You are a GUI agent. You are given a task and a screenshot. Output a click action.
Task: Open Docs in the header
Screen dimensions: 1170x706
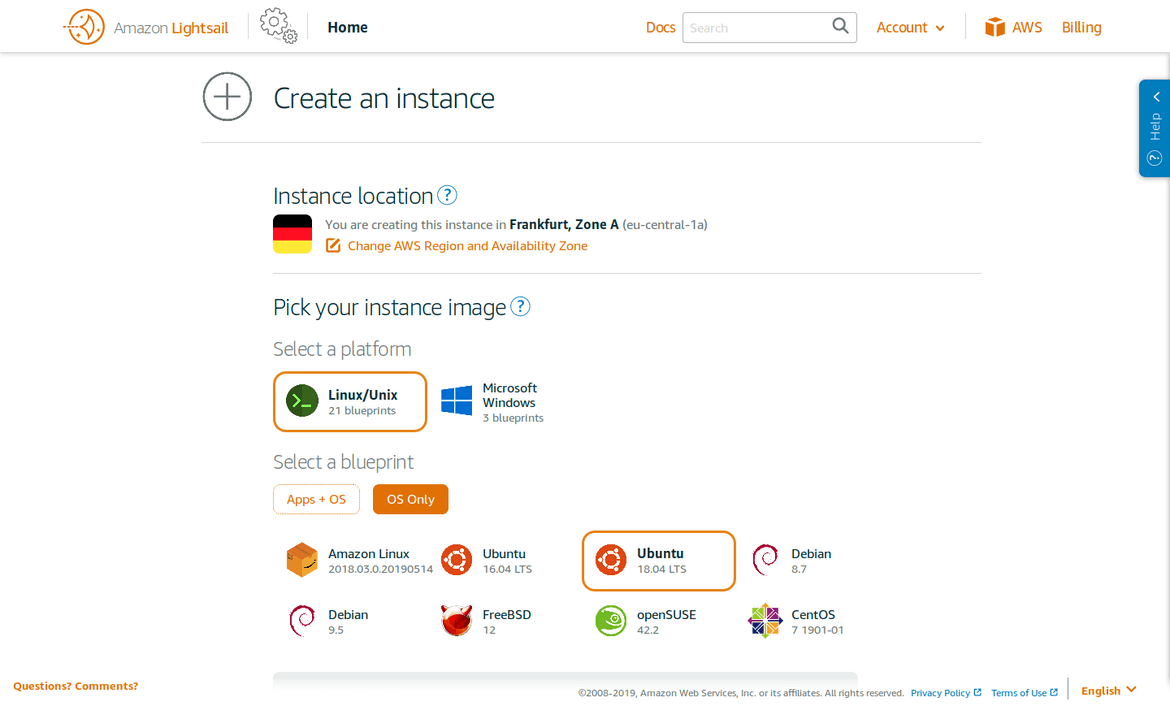tap(660, 28)
